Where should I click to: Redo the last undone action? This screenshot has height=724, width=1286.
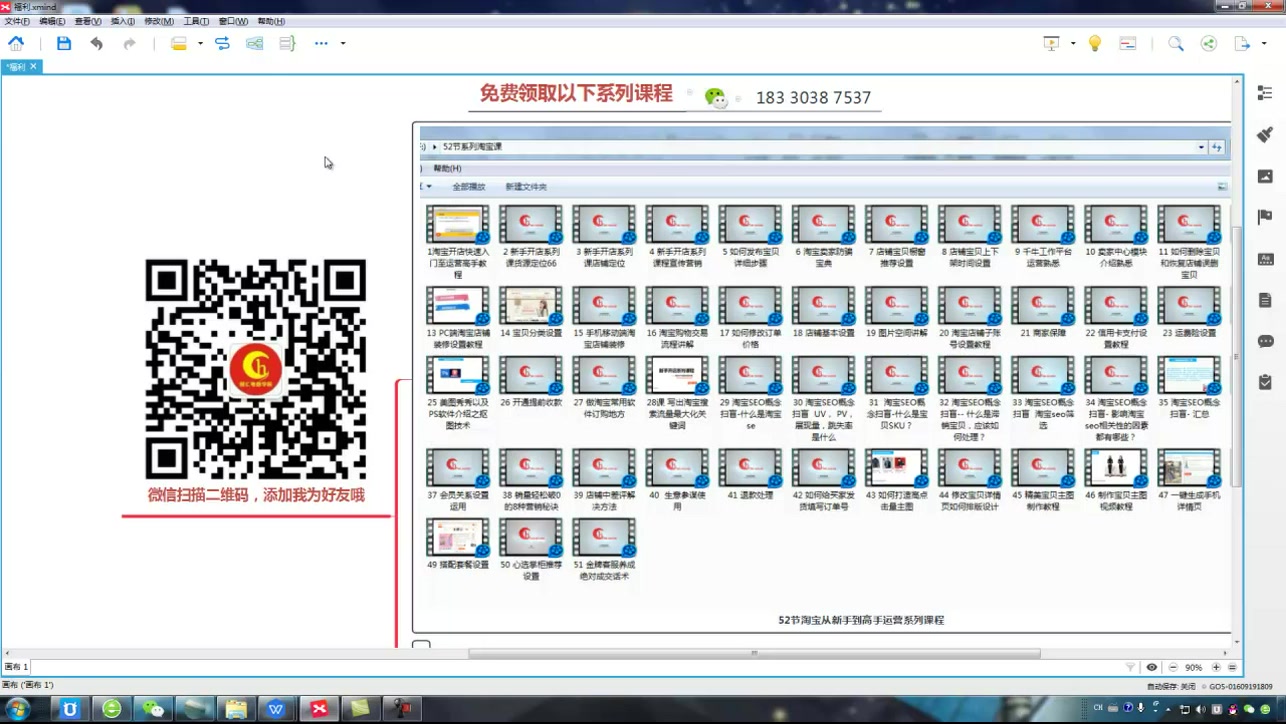point(129,43)
